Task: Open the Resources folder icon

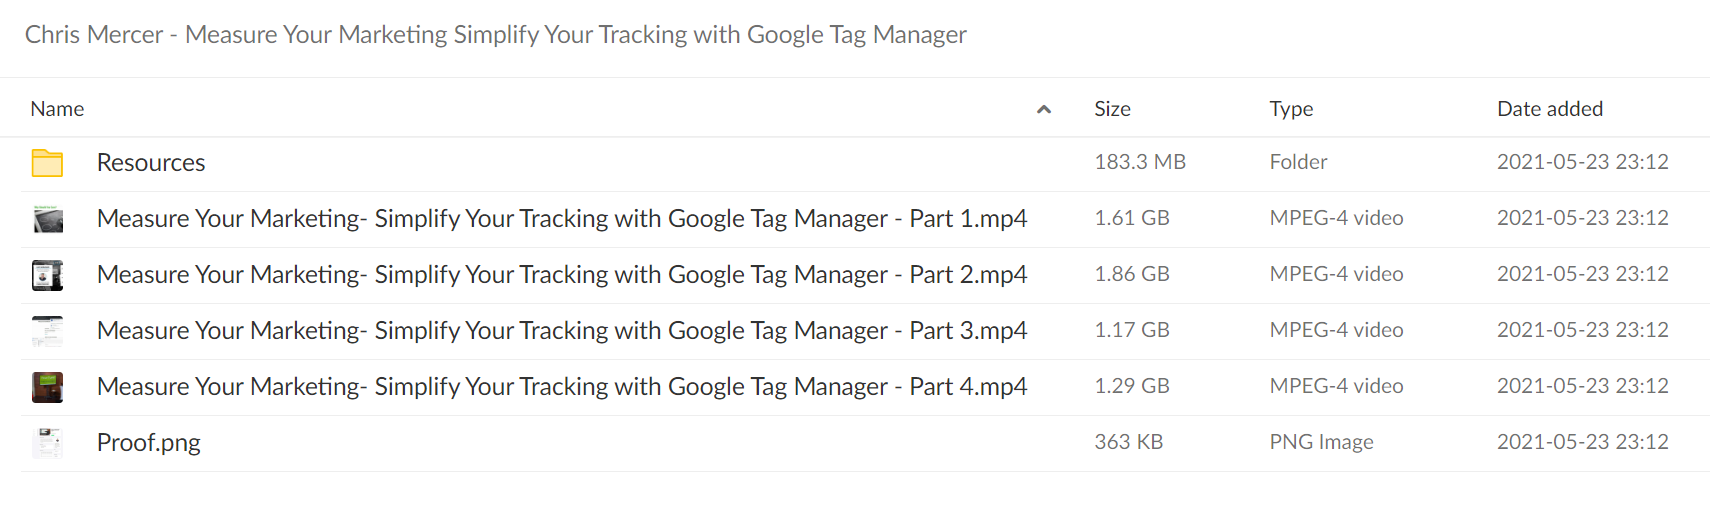Action: [47, 162]
